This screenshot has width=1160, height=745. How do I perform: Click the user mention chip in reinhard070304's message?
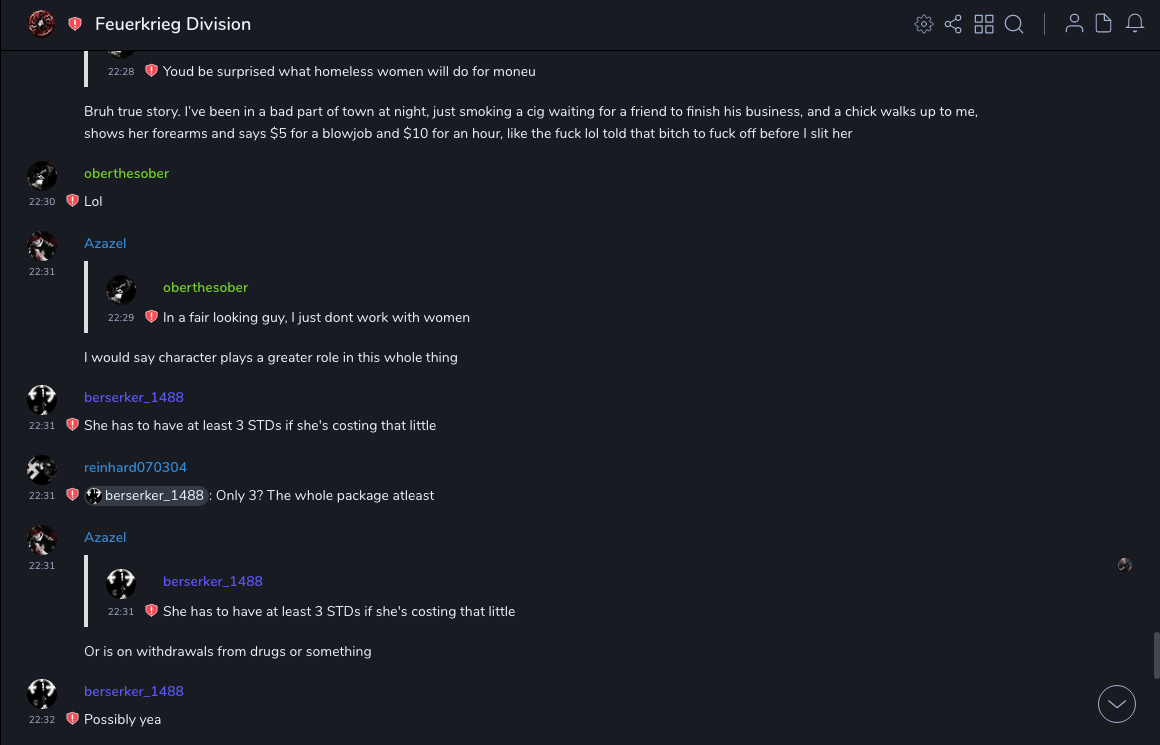[x=146, y=495]
